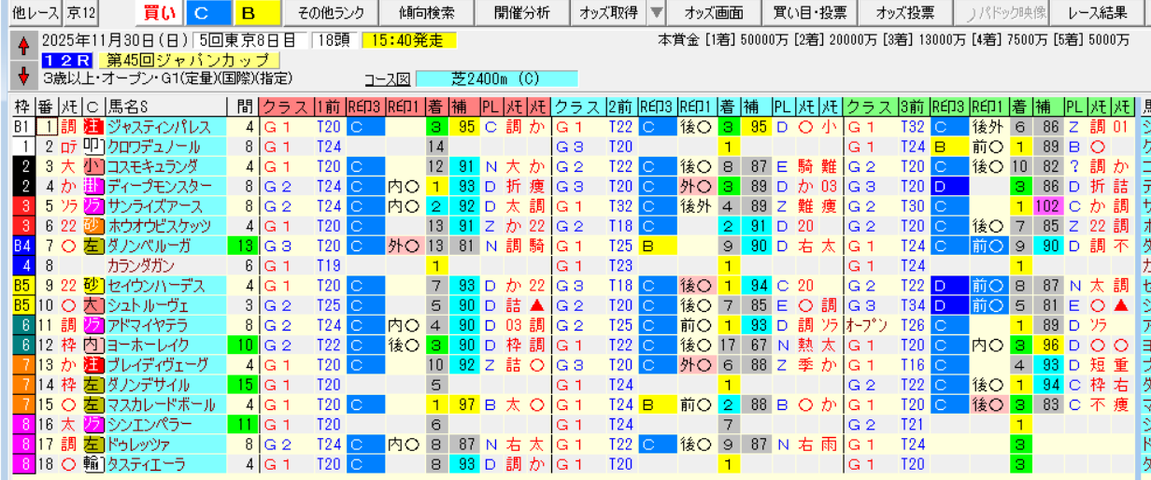
Task: Open その他ランク options
Action: [331, 12]
